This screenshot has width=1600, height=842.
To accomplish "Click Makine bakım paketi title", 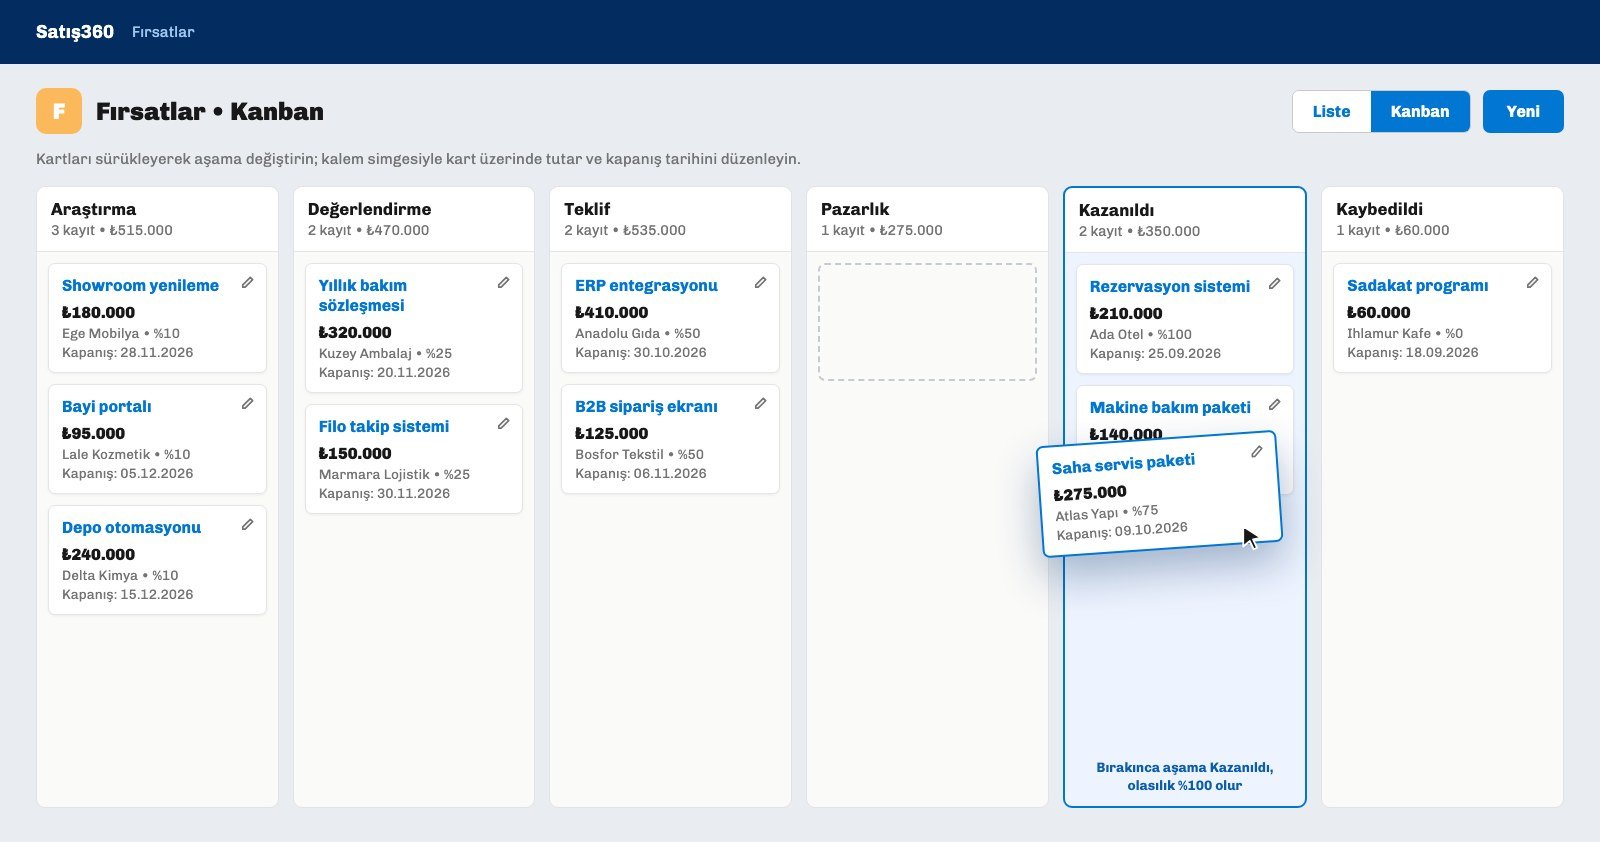I will [x=1170, y=408].
